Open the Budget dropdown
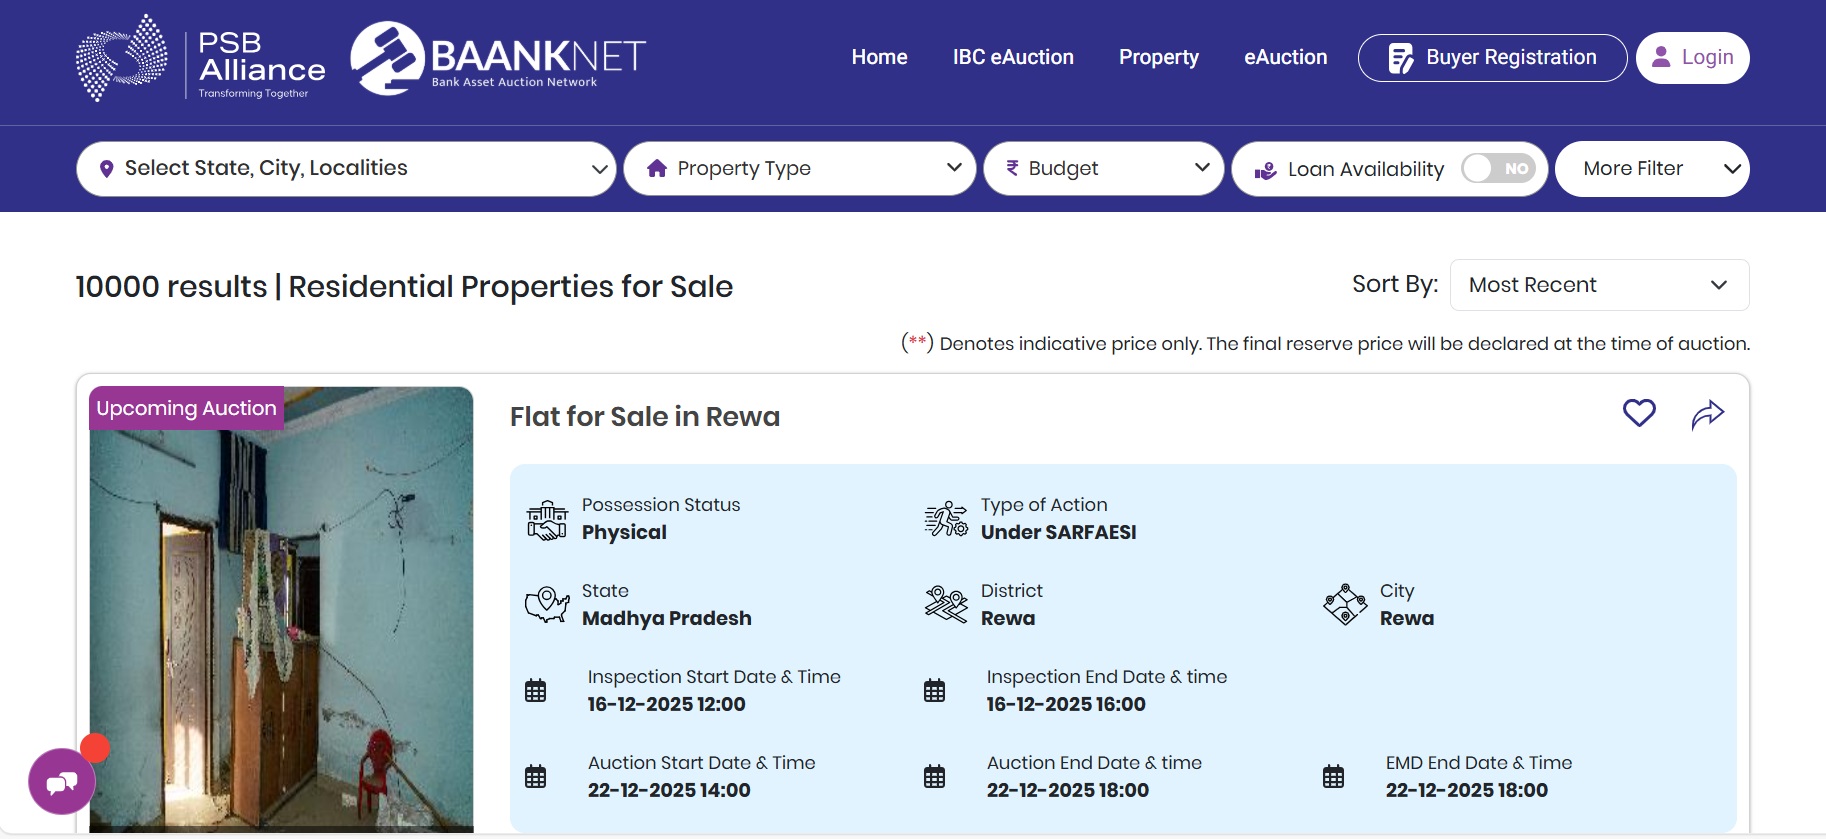This screenshot has height=839, width=1826. tap(1103, 169)
